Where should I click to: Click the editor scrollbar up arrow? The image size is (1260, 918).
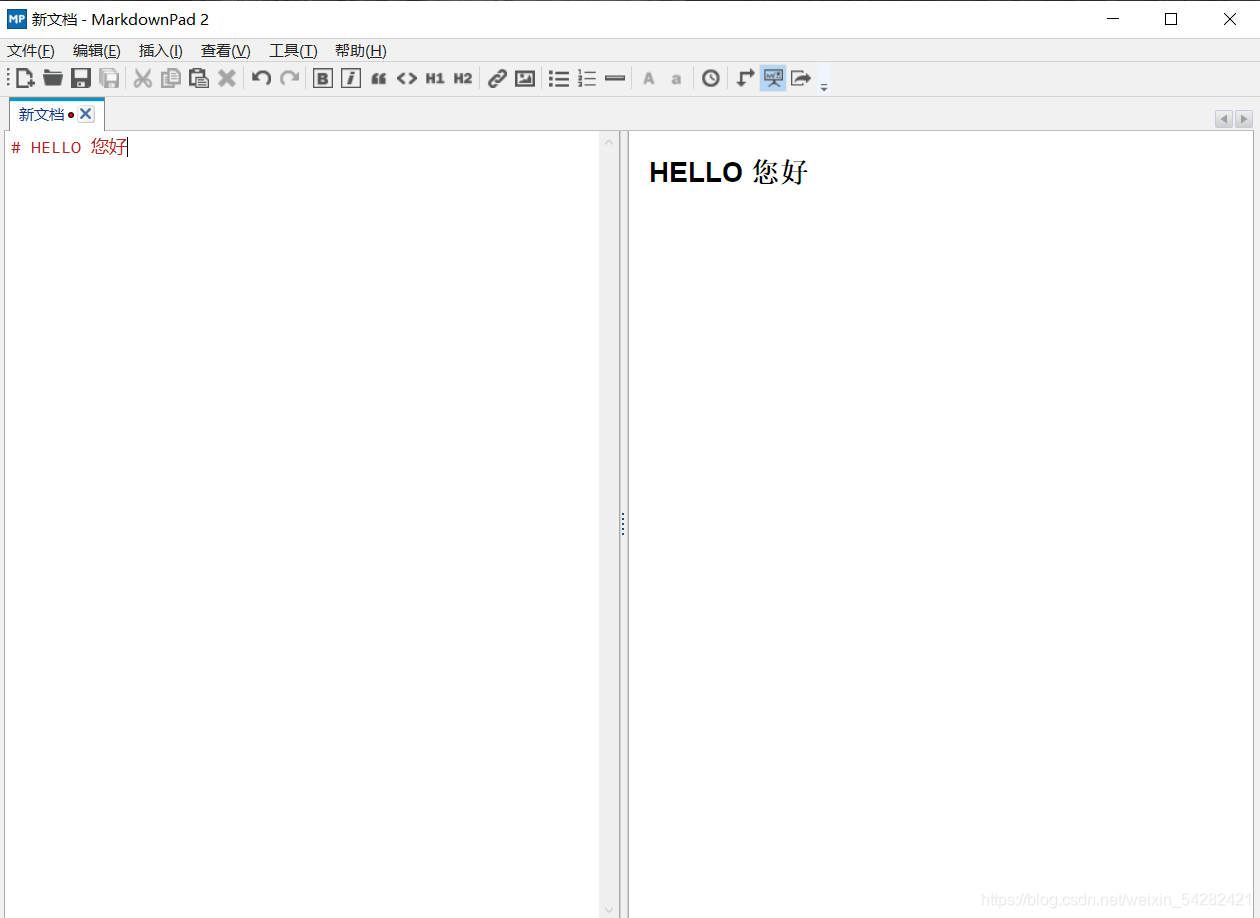click(609, 142)
